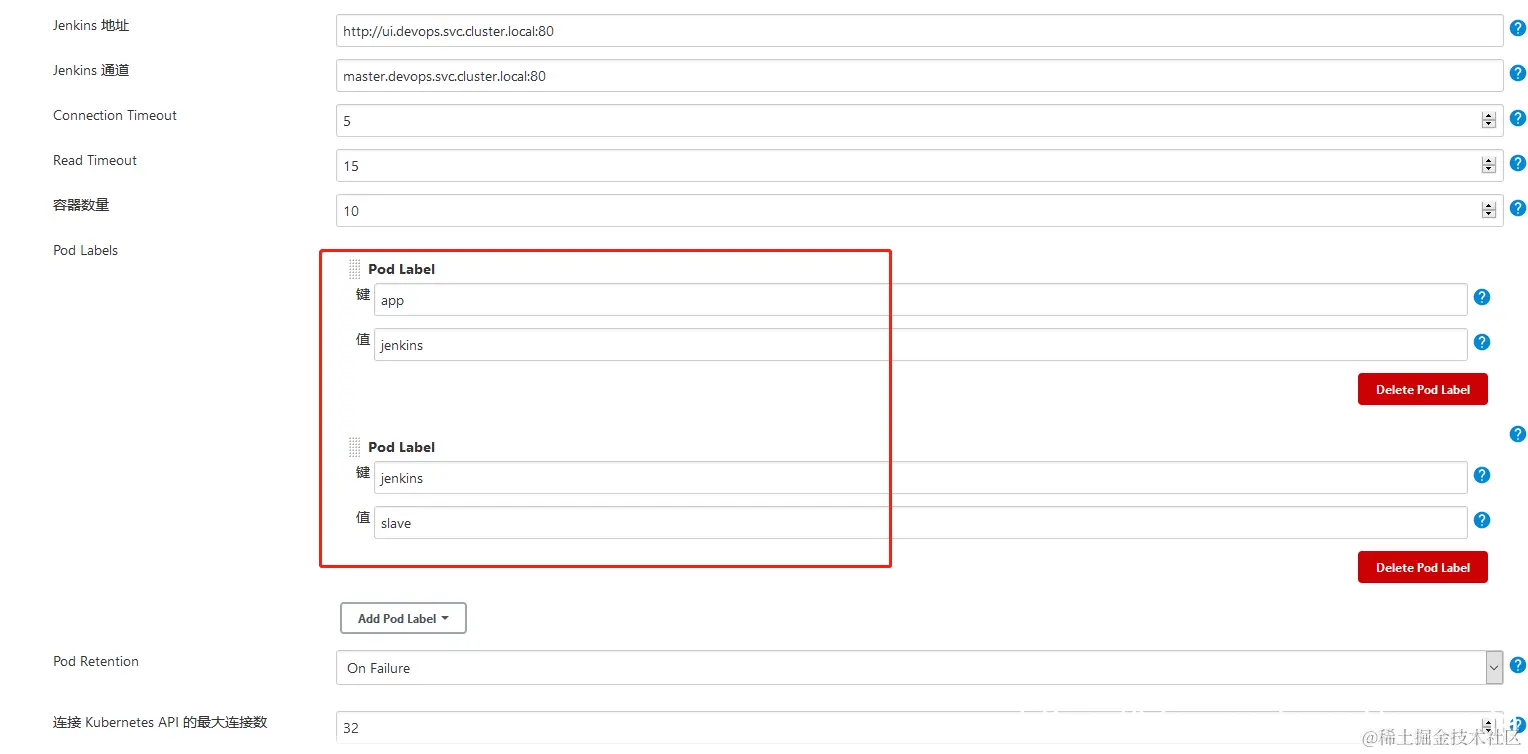Click the key field containing jenkins
The width and height of the screenshot is (1528, 754).
pos(921,478)
